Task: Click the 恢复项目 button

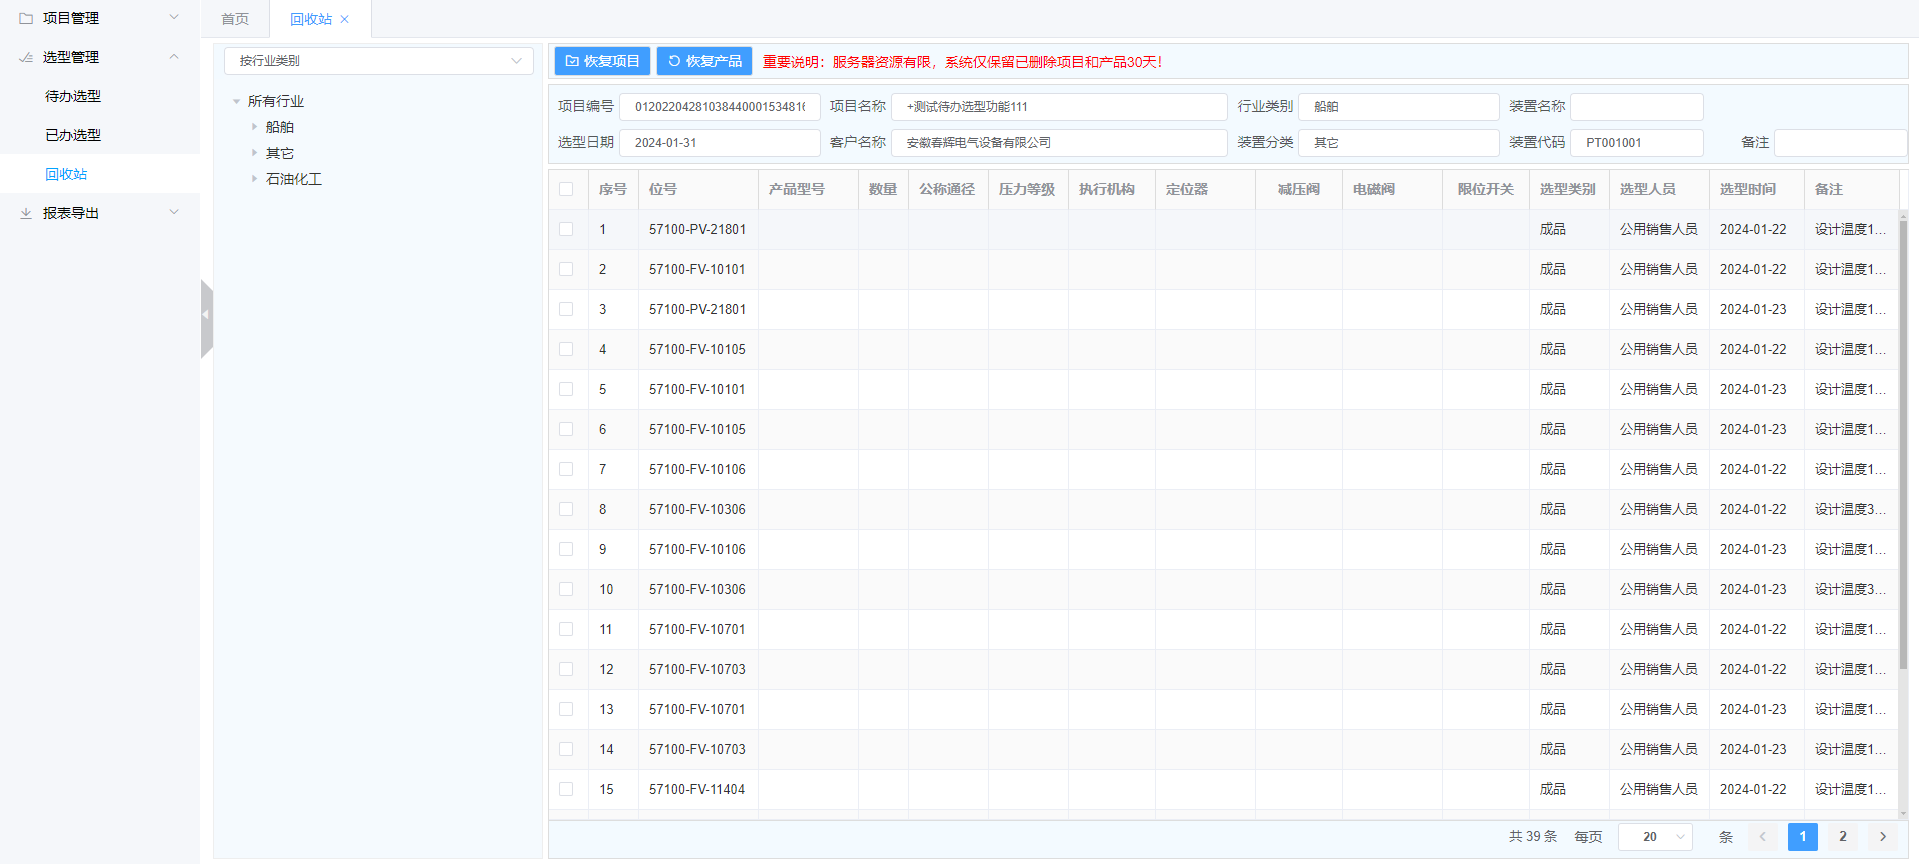Action: point(602,61)
